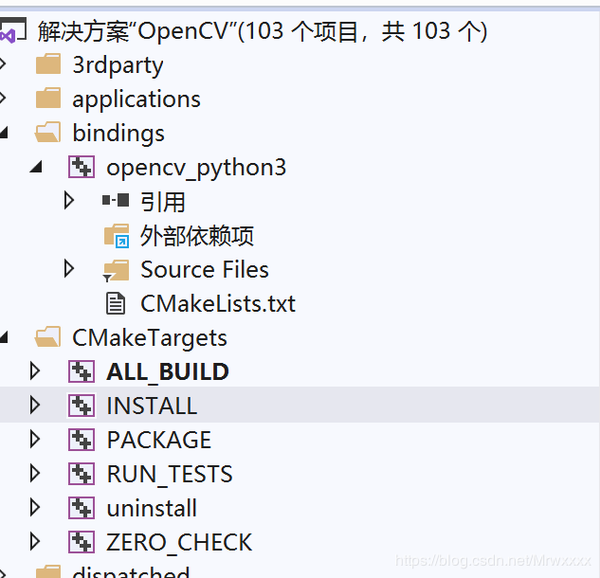The width and height of the screenshot is (600, 578).
Task: Click the PACKAGE project icon
Action: [x=82, y=439]
